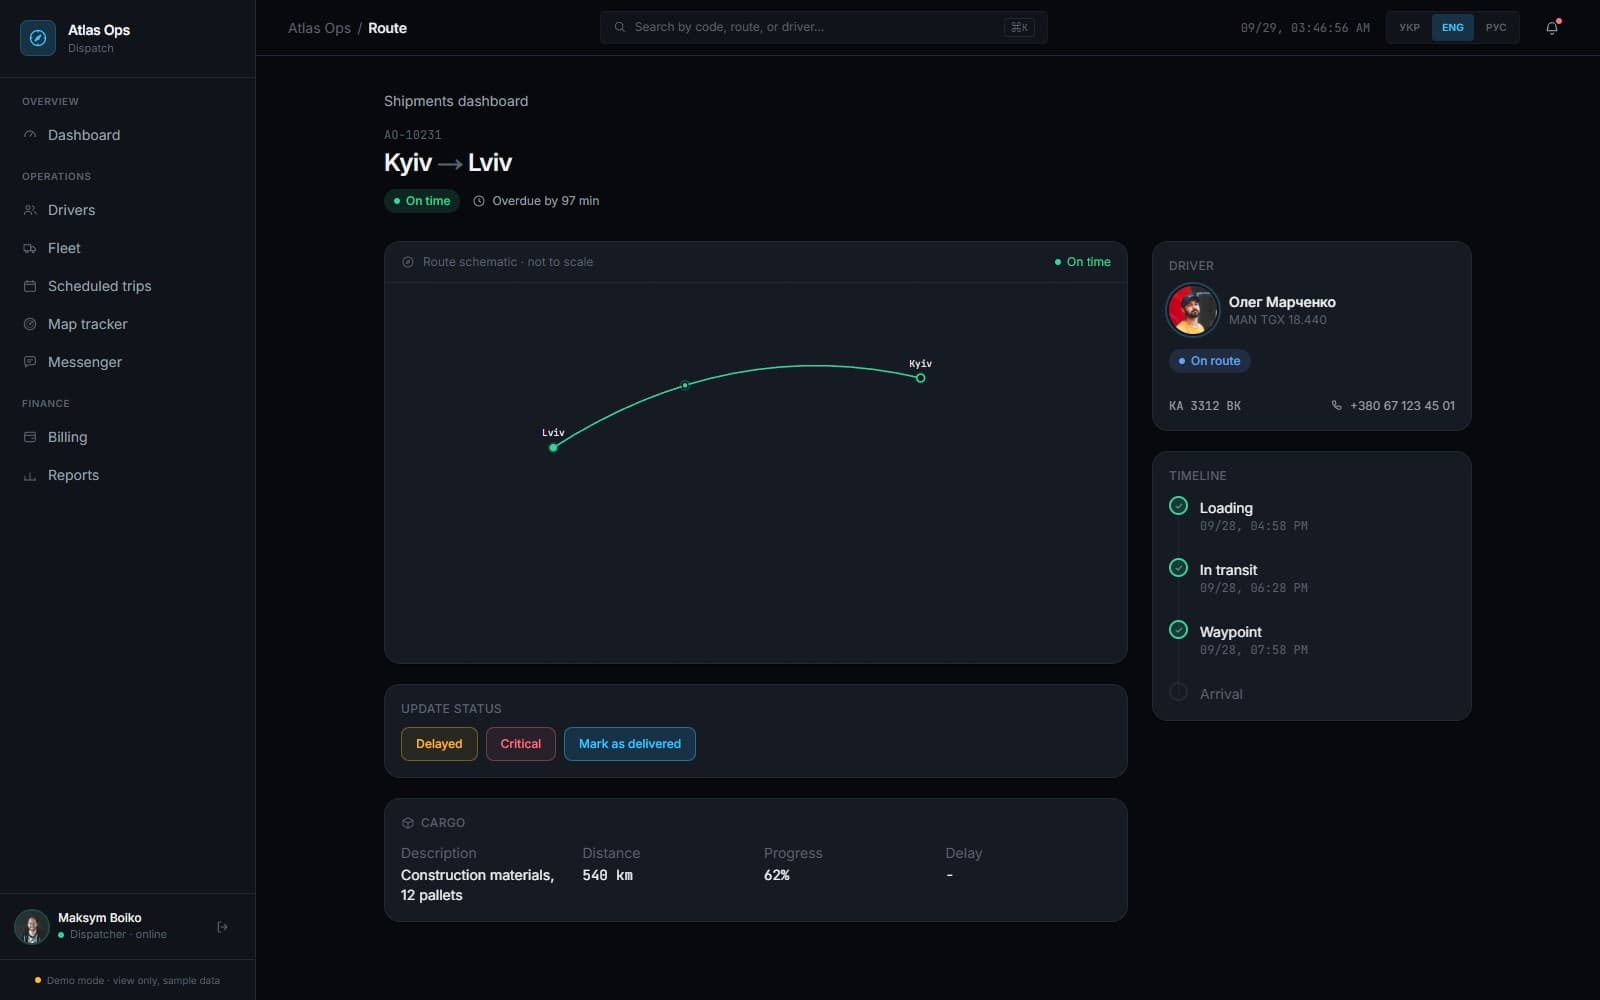Go back via Shipments dashboard link
1600x1000 pixels.
(456, 101)
